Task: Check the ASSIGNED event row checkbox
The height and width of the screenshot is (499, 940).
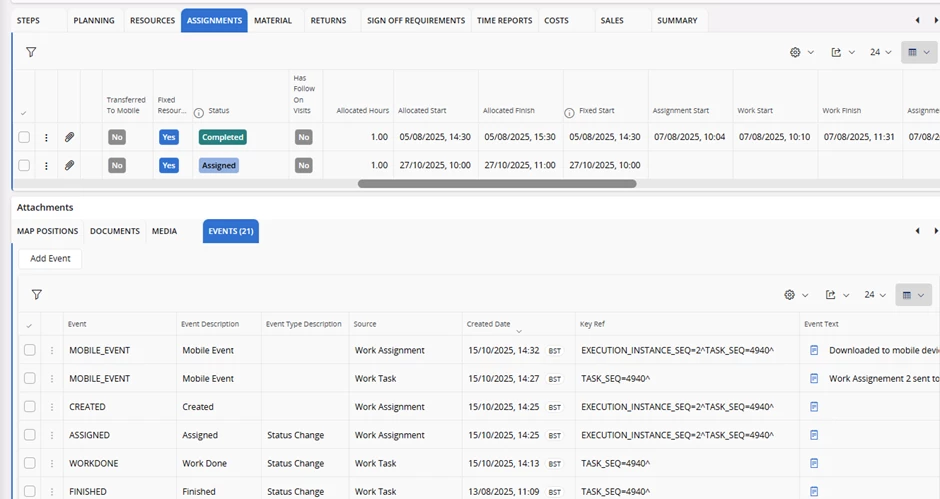Action: click(x=30, y=435)
